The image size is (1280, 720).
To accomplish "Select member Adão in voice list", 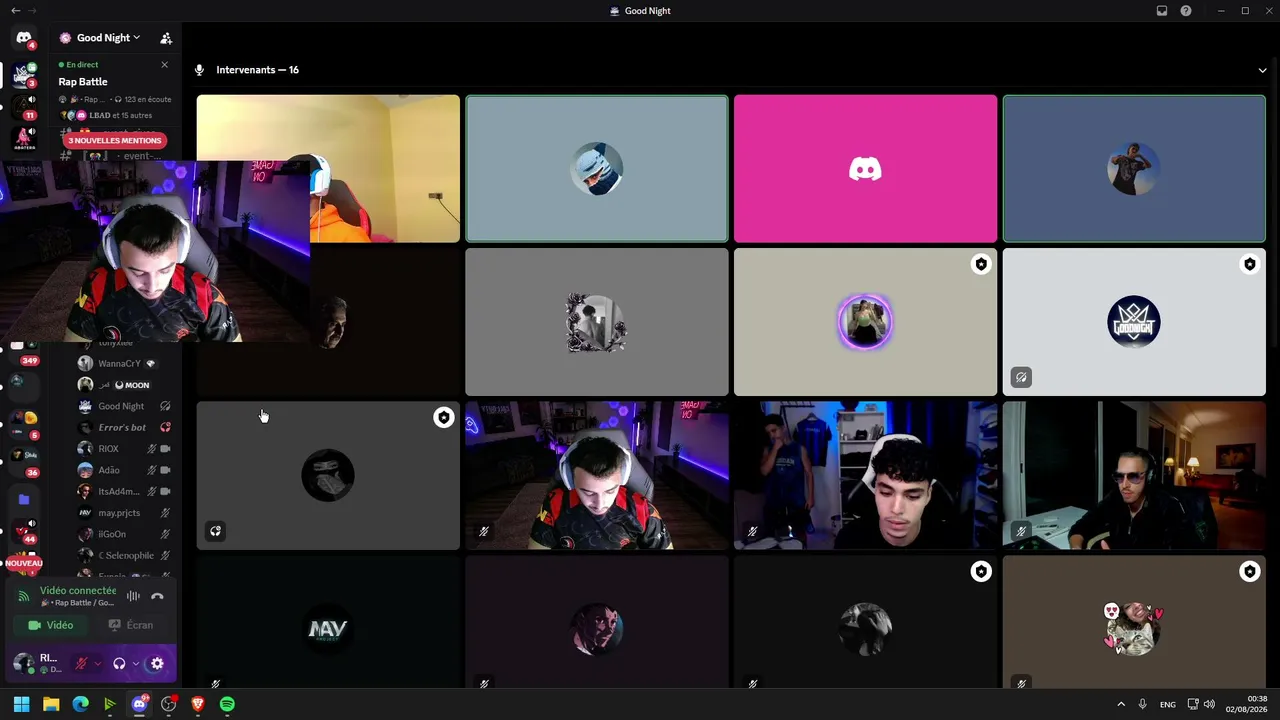I will [x=124, y=470].
